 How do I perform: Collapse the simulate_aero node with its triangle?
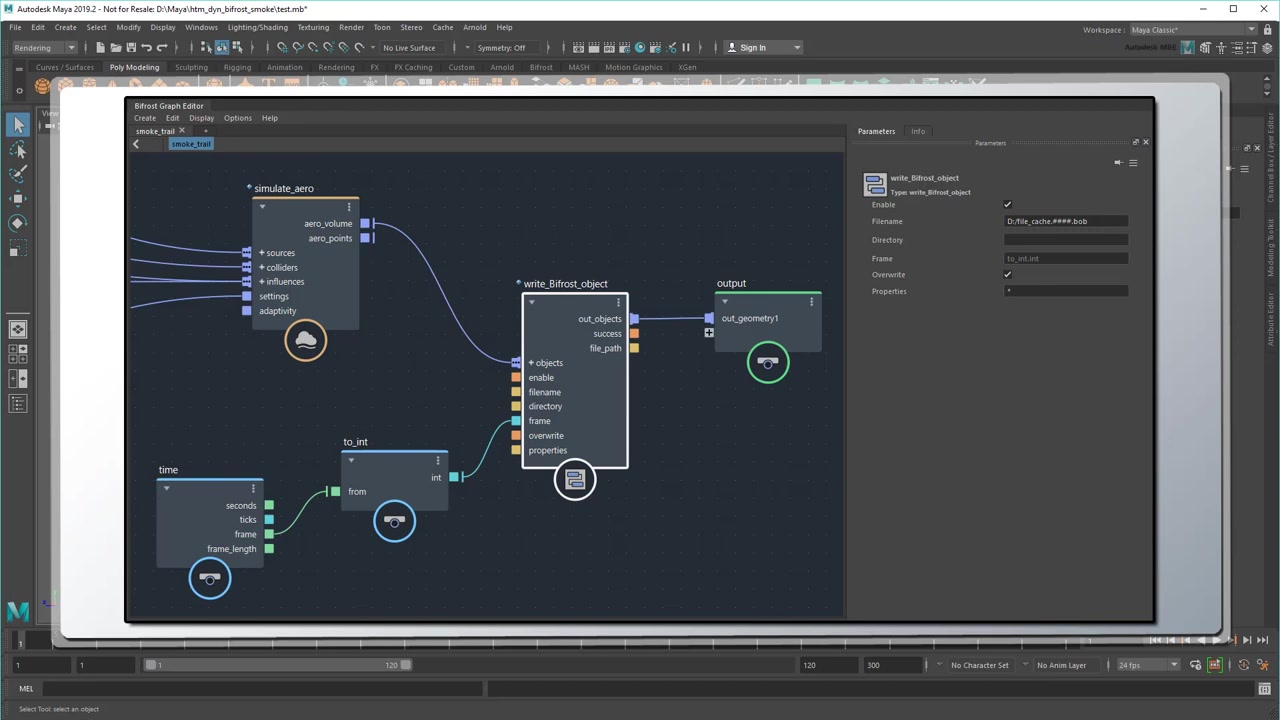(262, 207)
